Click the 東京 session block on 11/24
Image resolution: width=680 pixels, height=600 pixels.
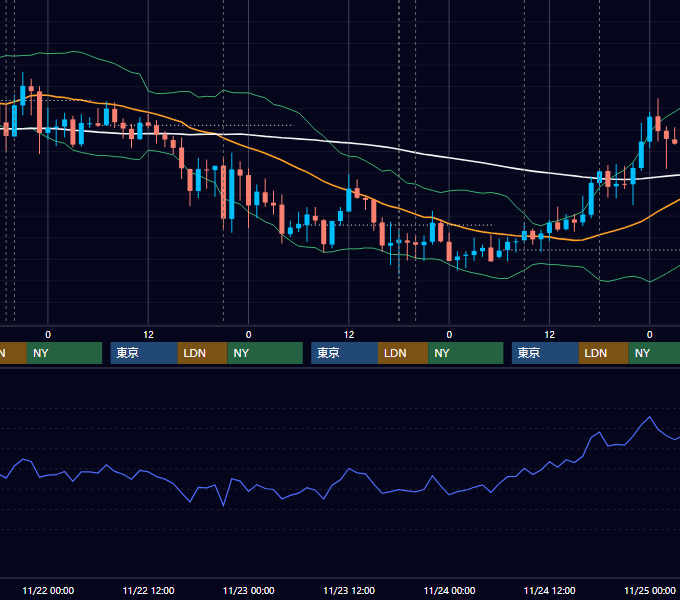tap(545, 353)
